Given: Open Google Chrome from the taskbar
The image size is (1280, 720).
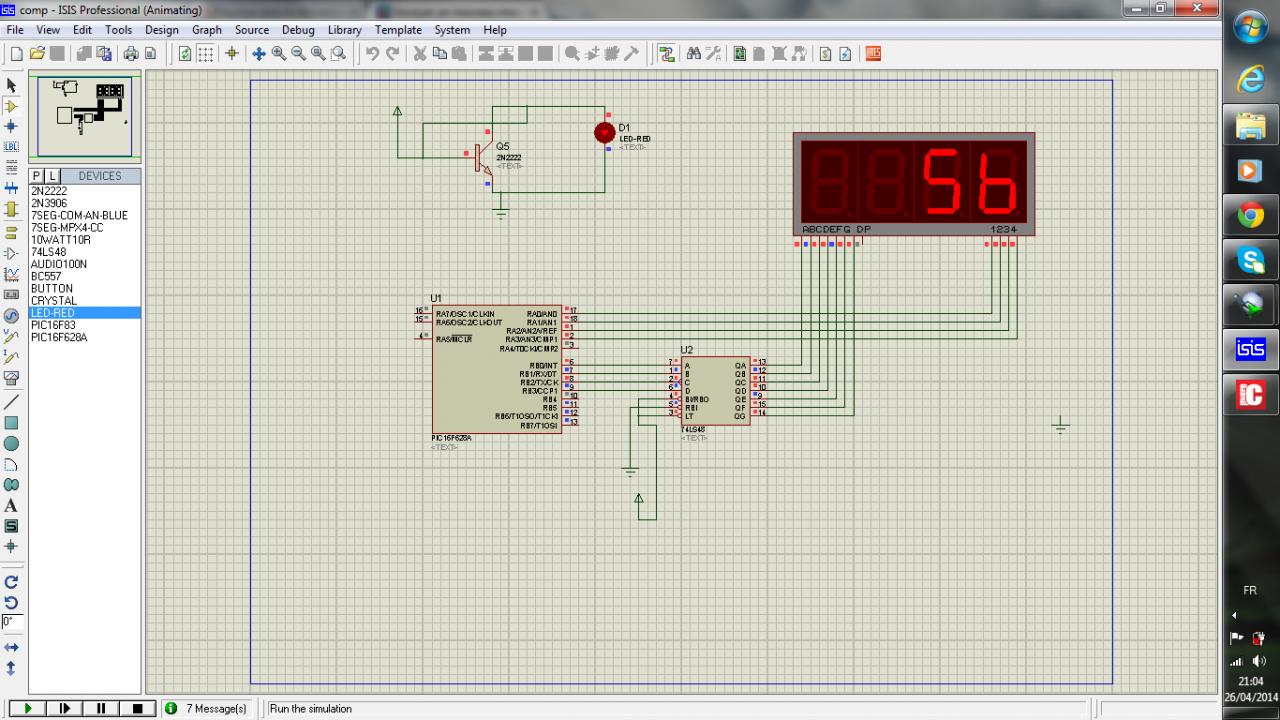Looking at the screenshot, I should click(1250, 215).
